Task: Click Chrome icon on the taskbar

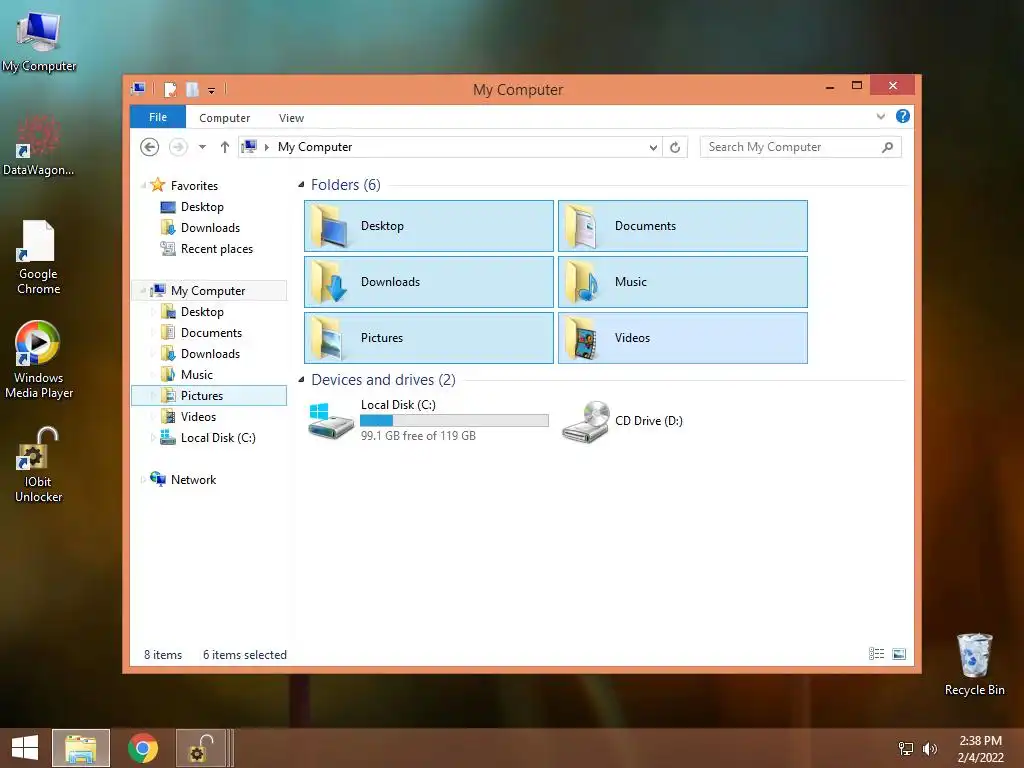Action: coord(142,748)
